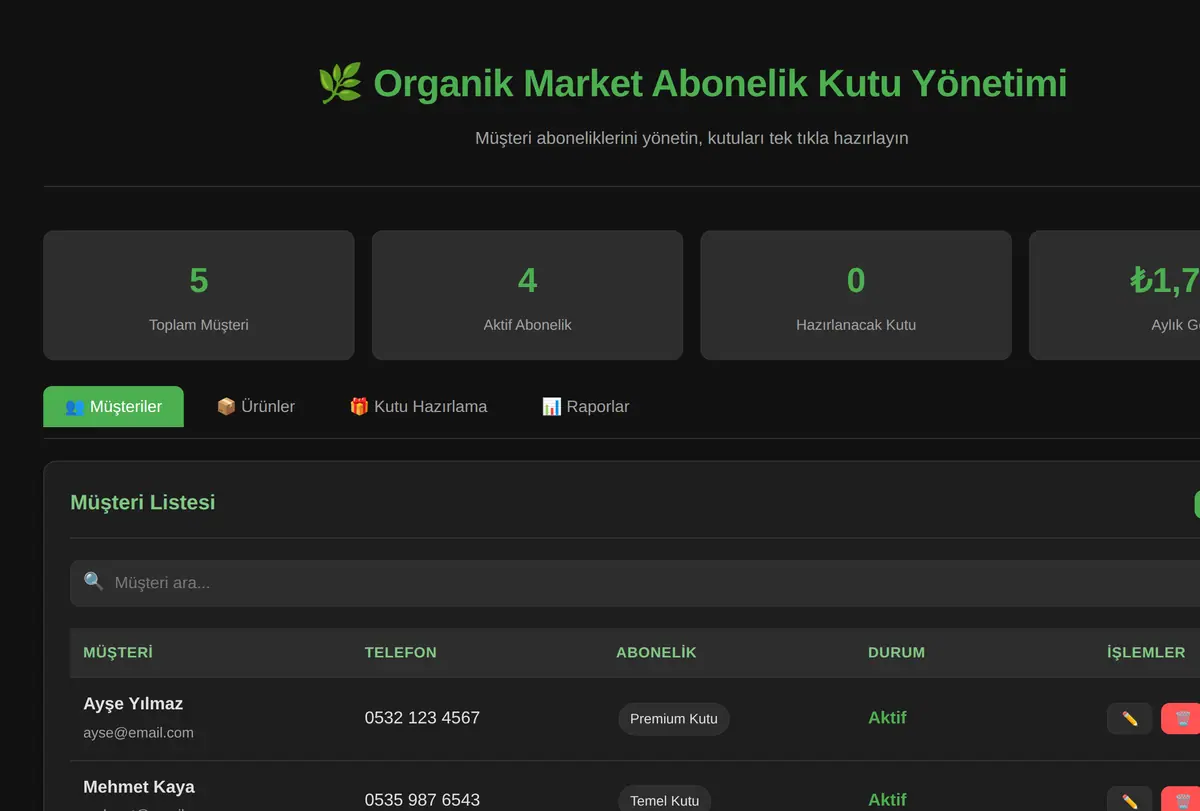Image resolution: width=1200 pixels, height=811 pixels.
Task: Switch to the Ürünler tab
Action: (x=256, y=407)
